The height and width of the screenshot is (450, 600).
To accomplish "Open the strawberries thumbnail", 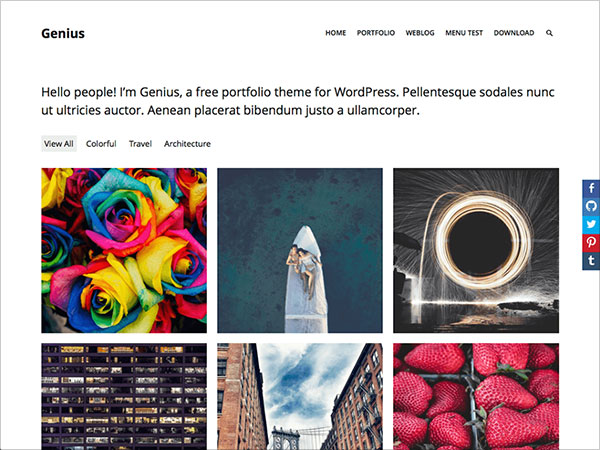I will [476, 396].
